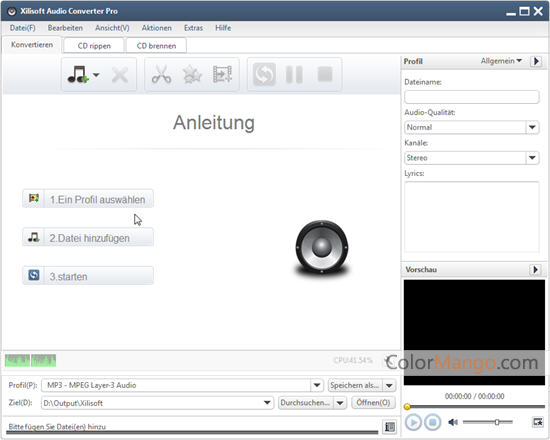The height and width of the screenshot is (440, 550).
Task: Open the Extras menu
Action: (193, 28)
